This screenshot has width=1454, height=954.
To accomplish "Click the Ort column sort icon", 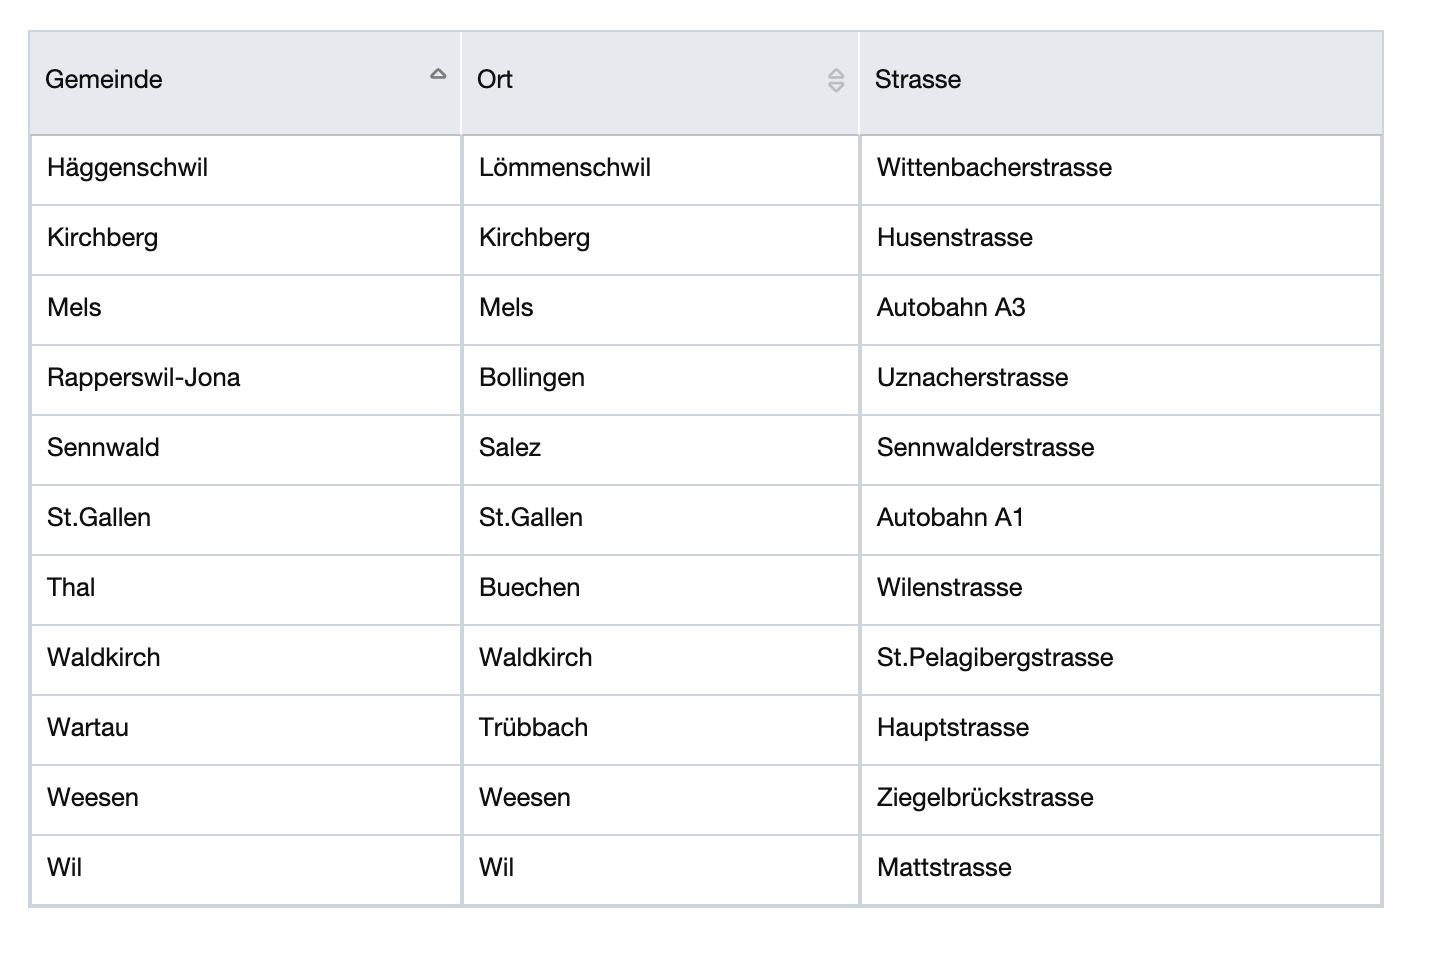I will click(x=836, y=80).
